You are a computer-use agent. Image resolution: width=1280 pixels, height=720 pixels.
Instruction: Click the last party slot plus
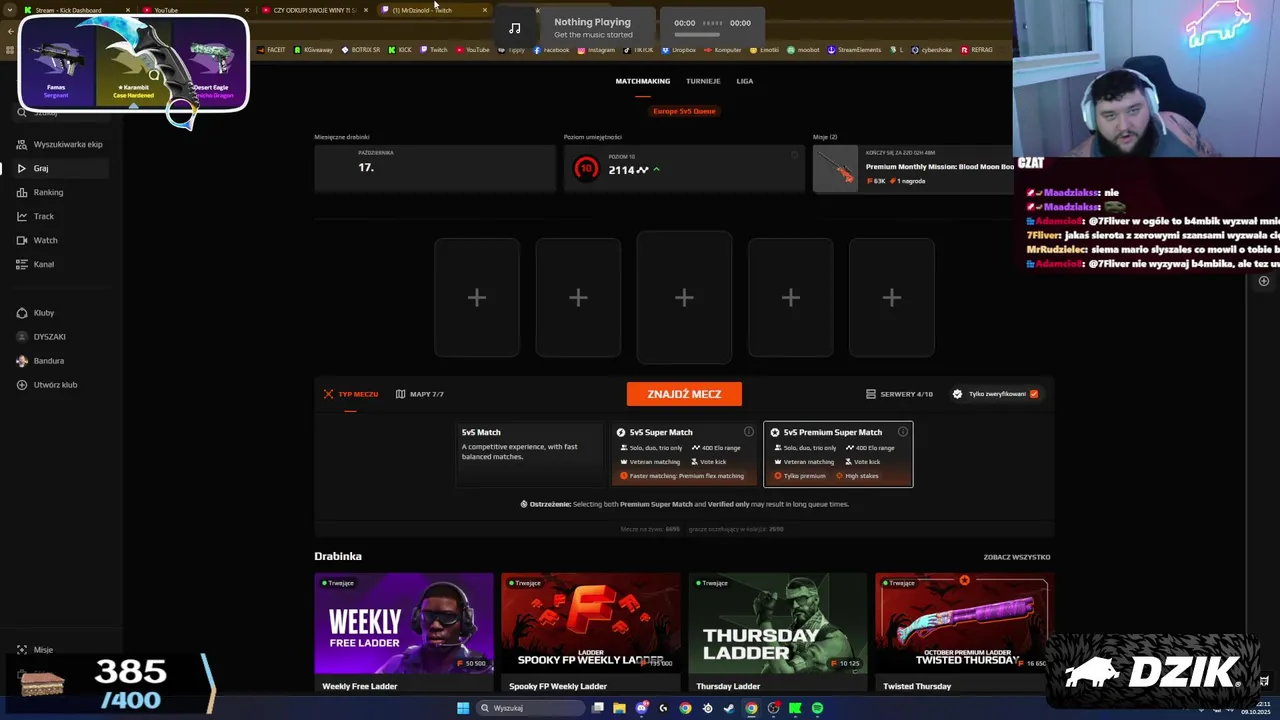coord(892,297)
